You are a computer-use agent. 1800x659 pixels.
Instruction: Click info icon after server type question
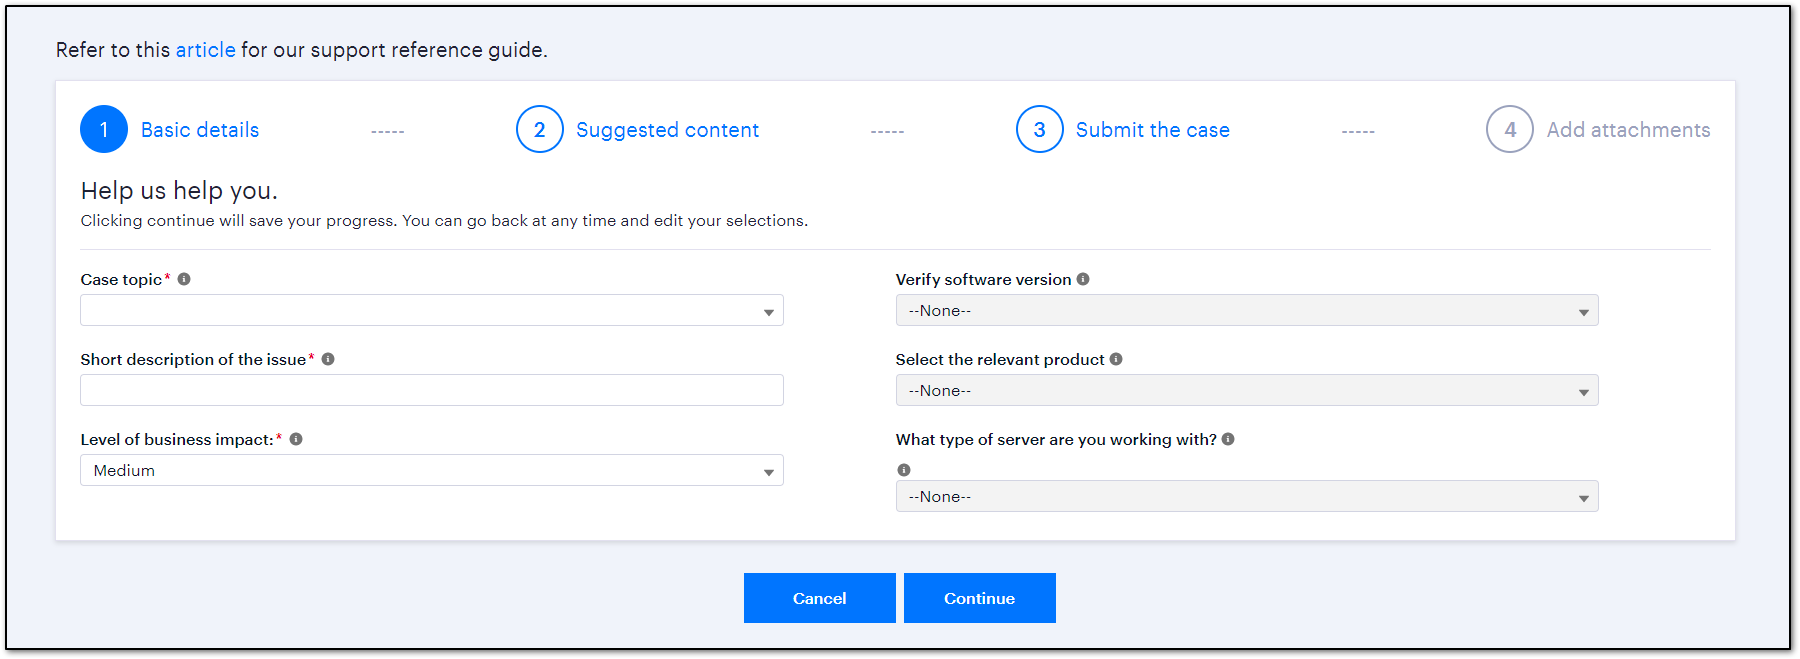[x=1228, y=439]
